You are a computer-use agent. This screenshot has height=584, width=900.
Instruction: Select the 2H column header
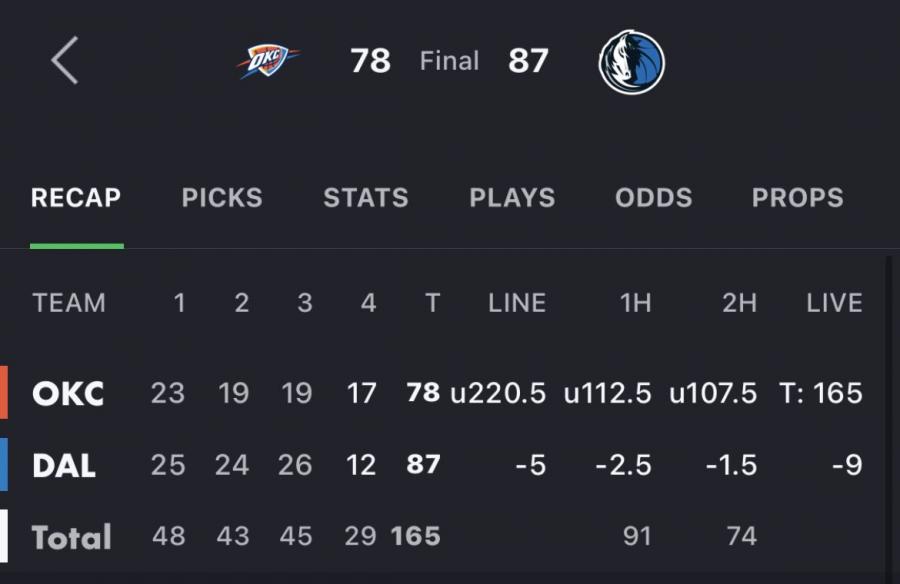coord(739,303)
